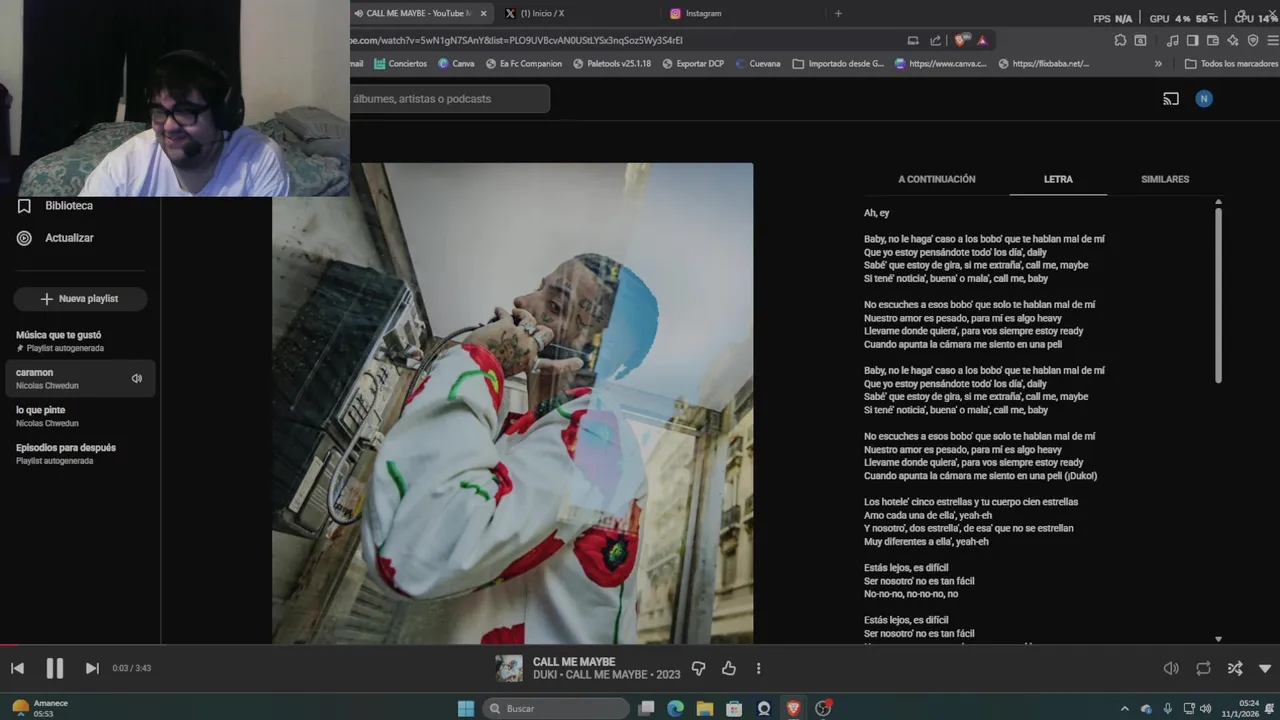The image size is (1280, 720).
Task: Open the Windows Start menu
Action: coord(466,708)
